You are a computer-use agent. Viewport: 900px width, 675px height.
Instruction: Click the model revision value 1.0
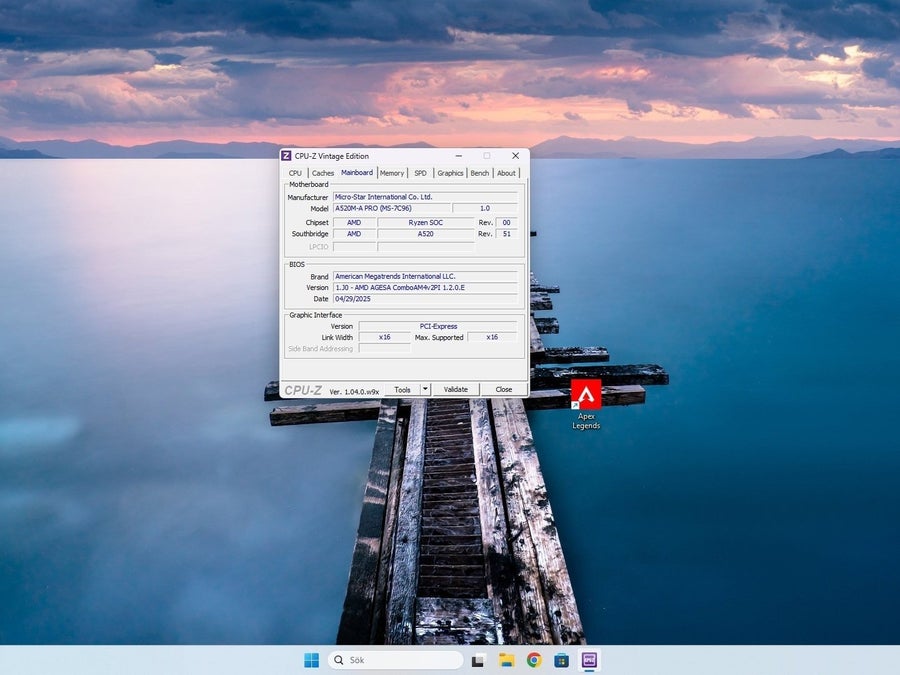tap(485, 208)
